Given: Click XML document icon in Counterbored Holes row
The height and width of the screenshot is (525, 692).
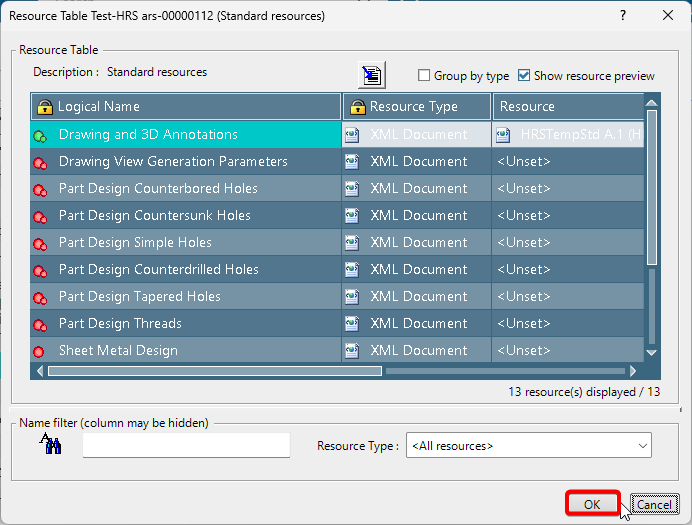Looking at the screenshot, I should click(352, 188).
